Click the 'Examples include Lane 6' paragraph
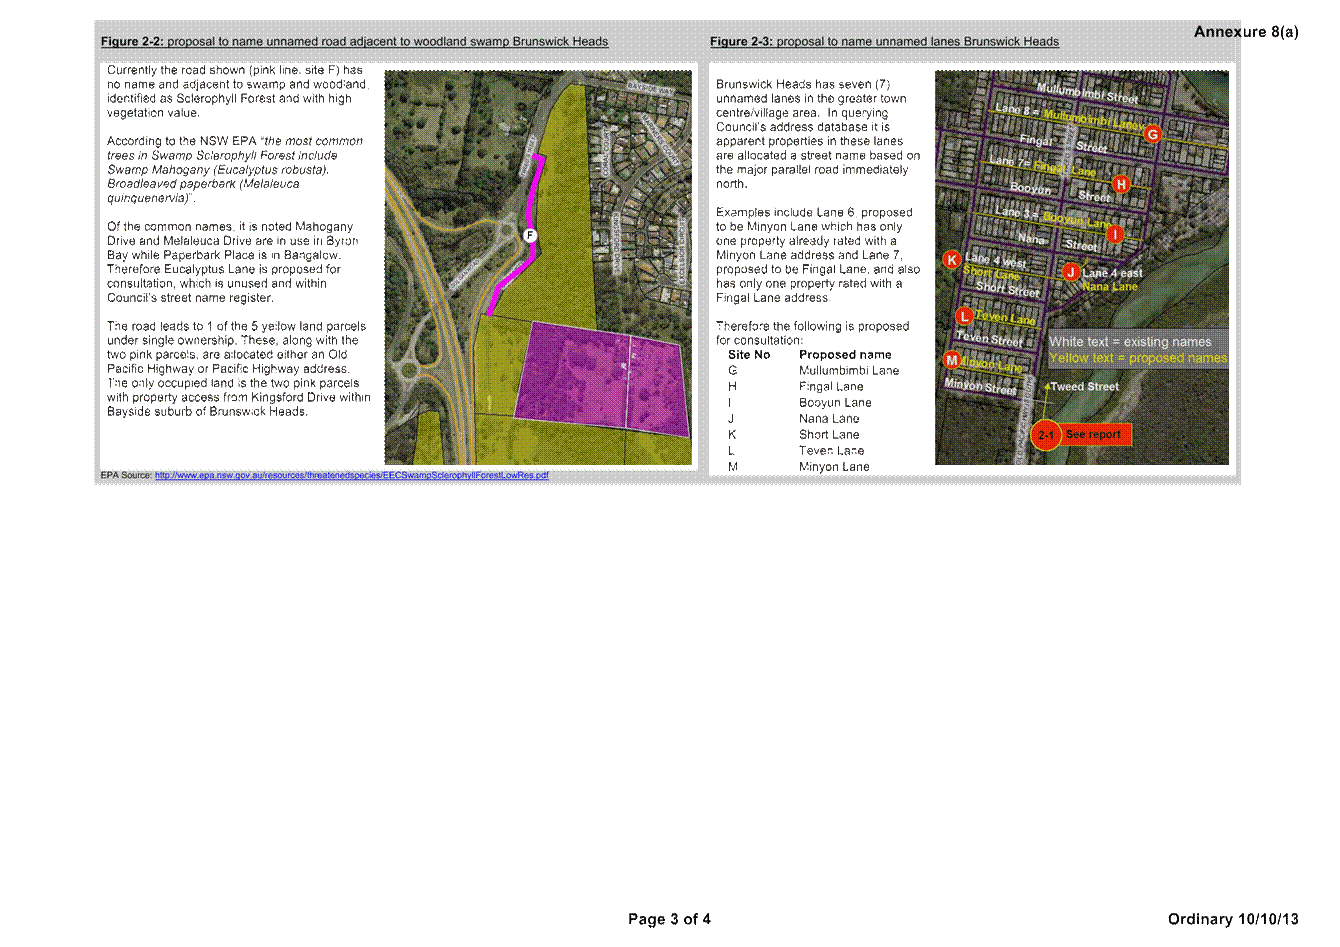 [818, 255]
